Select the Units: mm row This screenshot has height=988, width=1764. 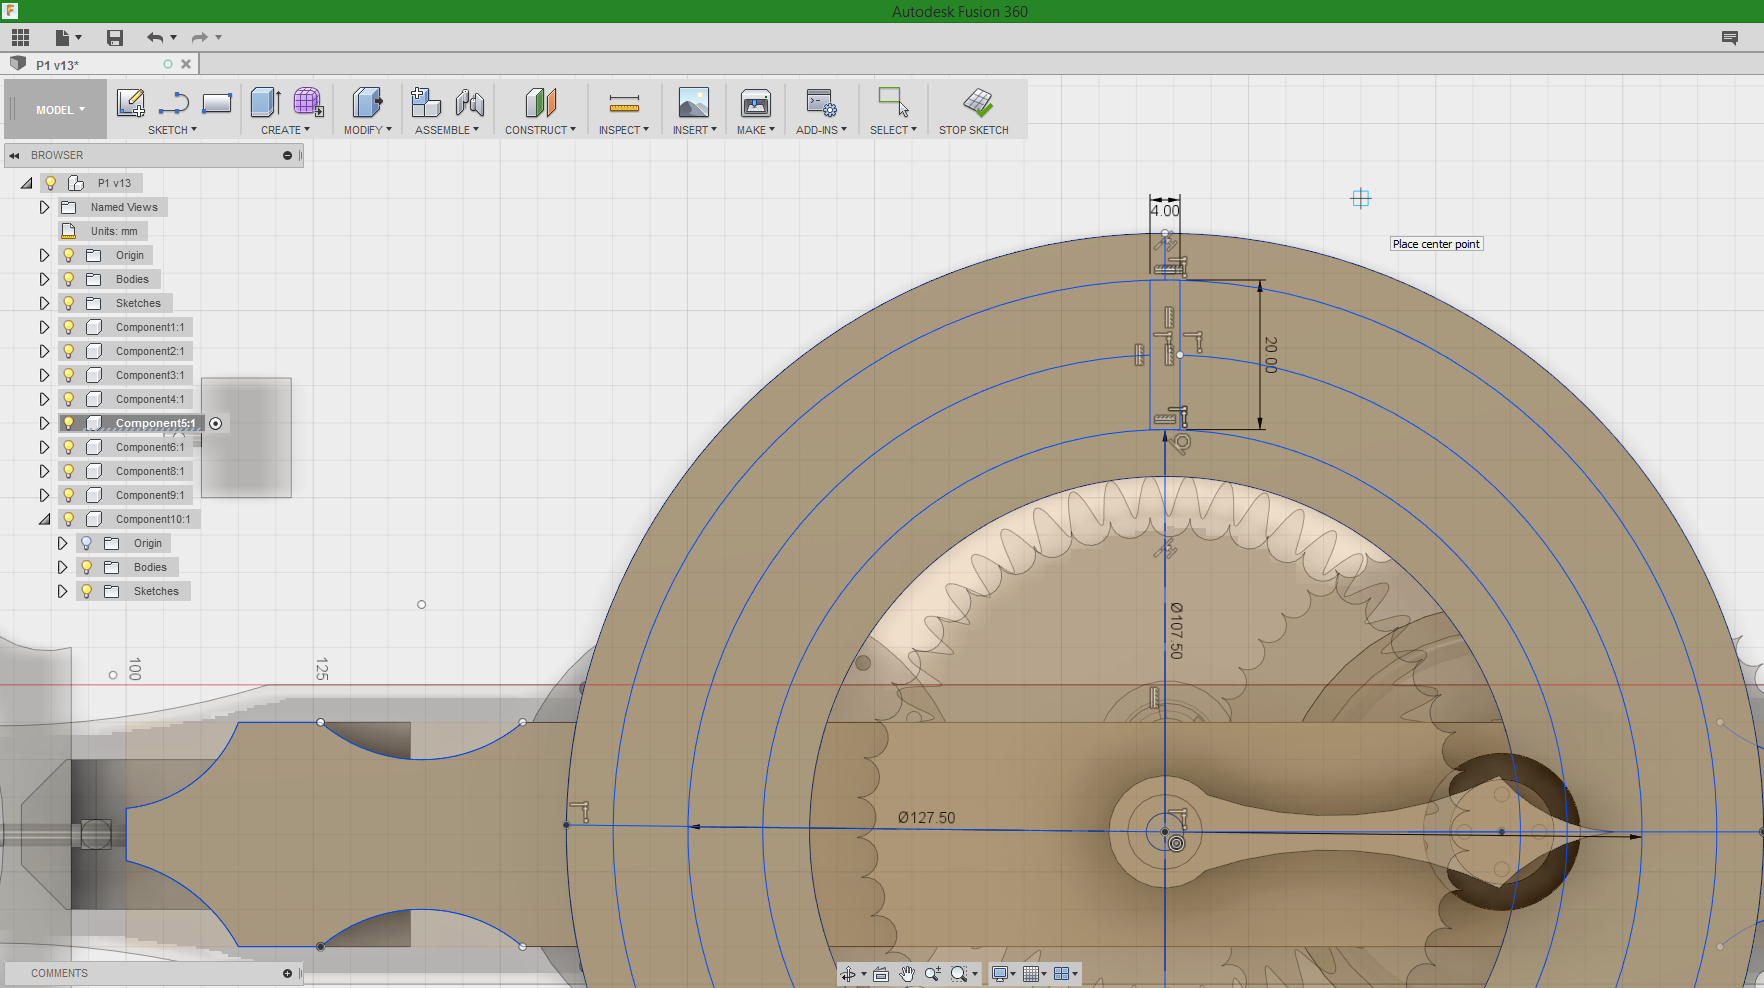pyautogui.click(x=103, y=231)
